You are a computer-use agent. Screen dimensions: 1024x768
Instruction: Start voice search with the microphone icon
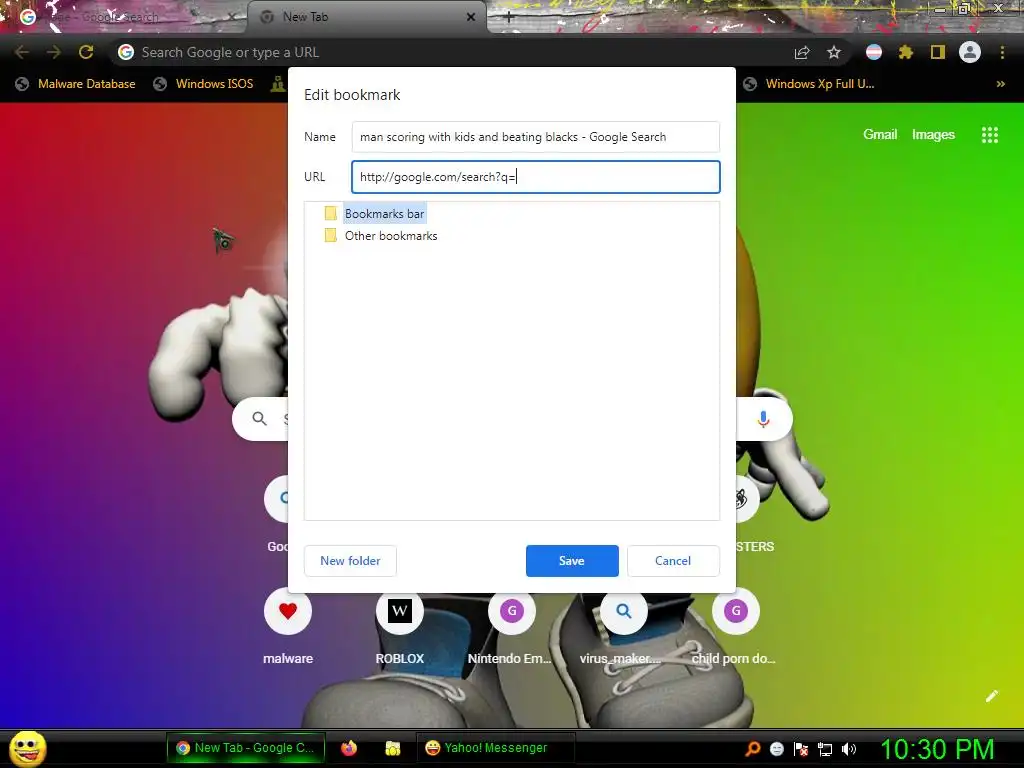pos(763,419)
